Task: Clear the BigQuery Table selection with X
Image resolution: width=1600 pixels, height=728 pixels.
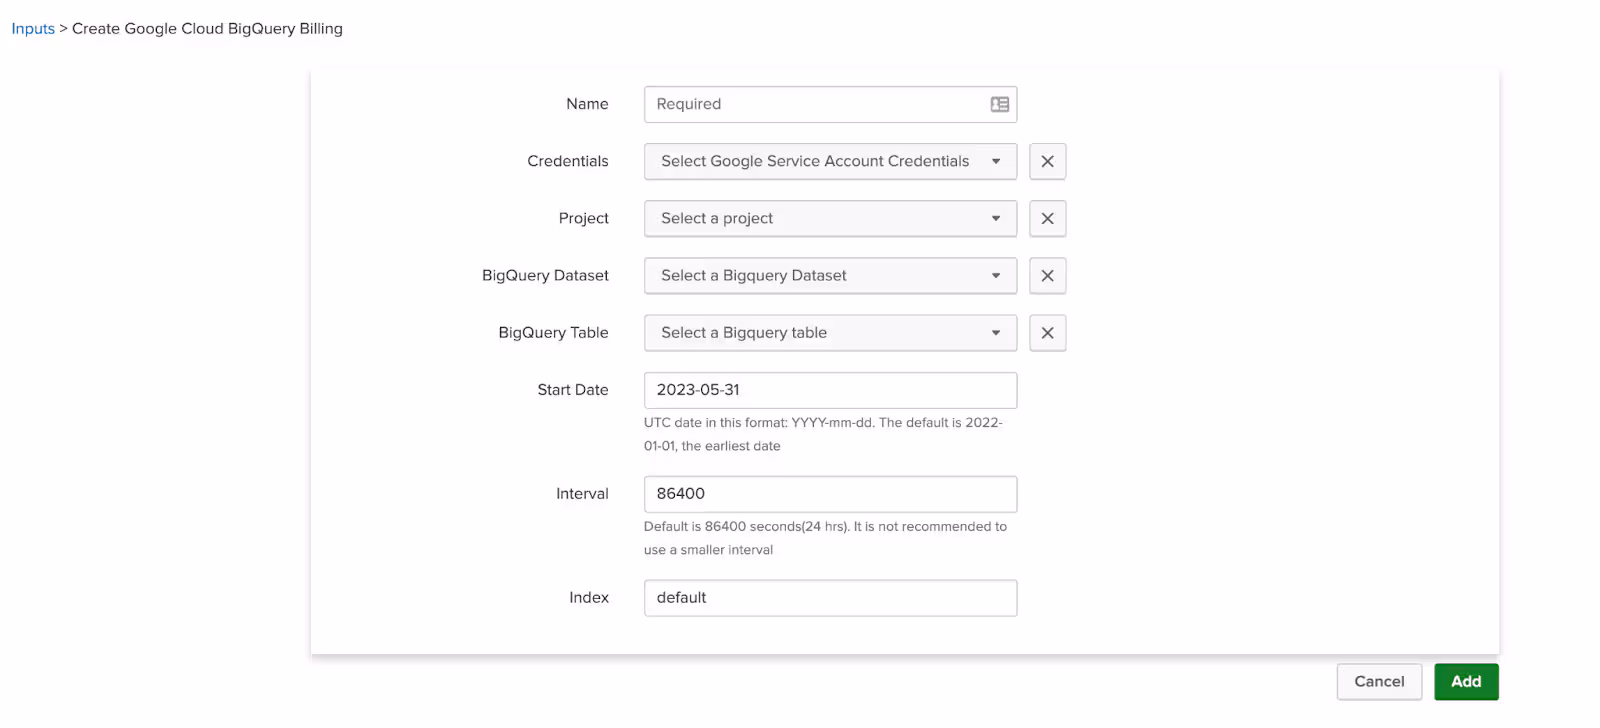Action: tap(1047, 333)
